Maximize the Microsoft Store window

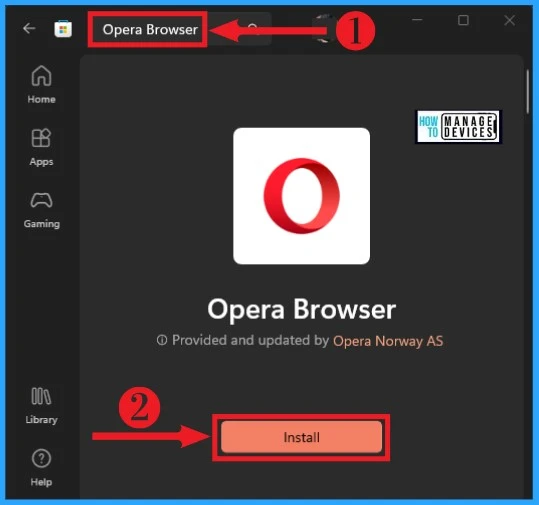tap(463, 20)
